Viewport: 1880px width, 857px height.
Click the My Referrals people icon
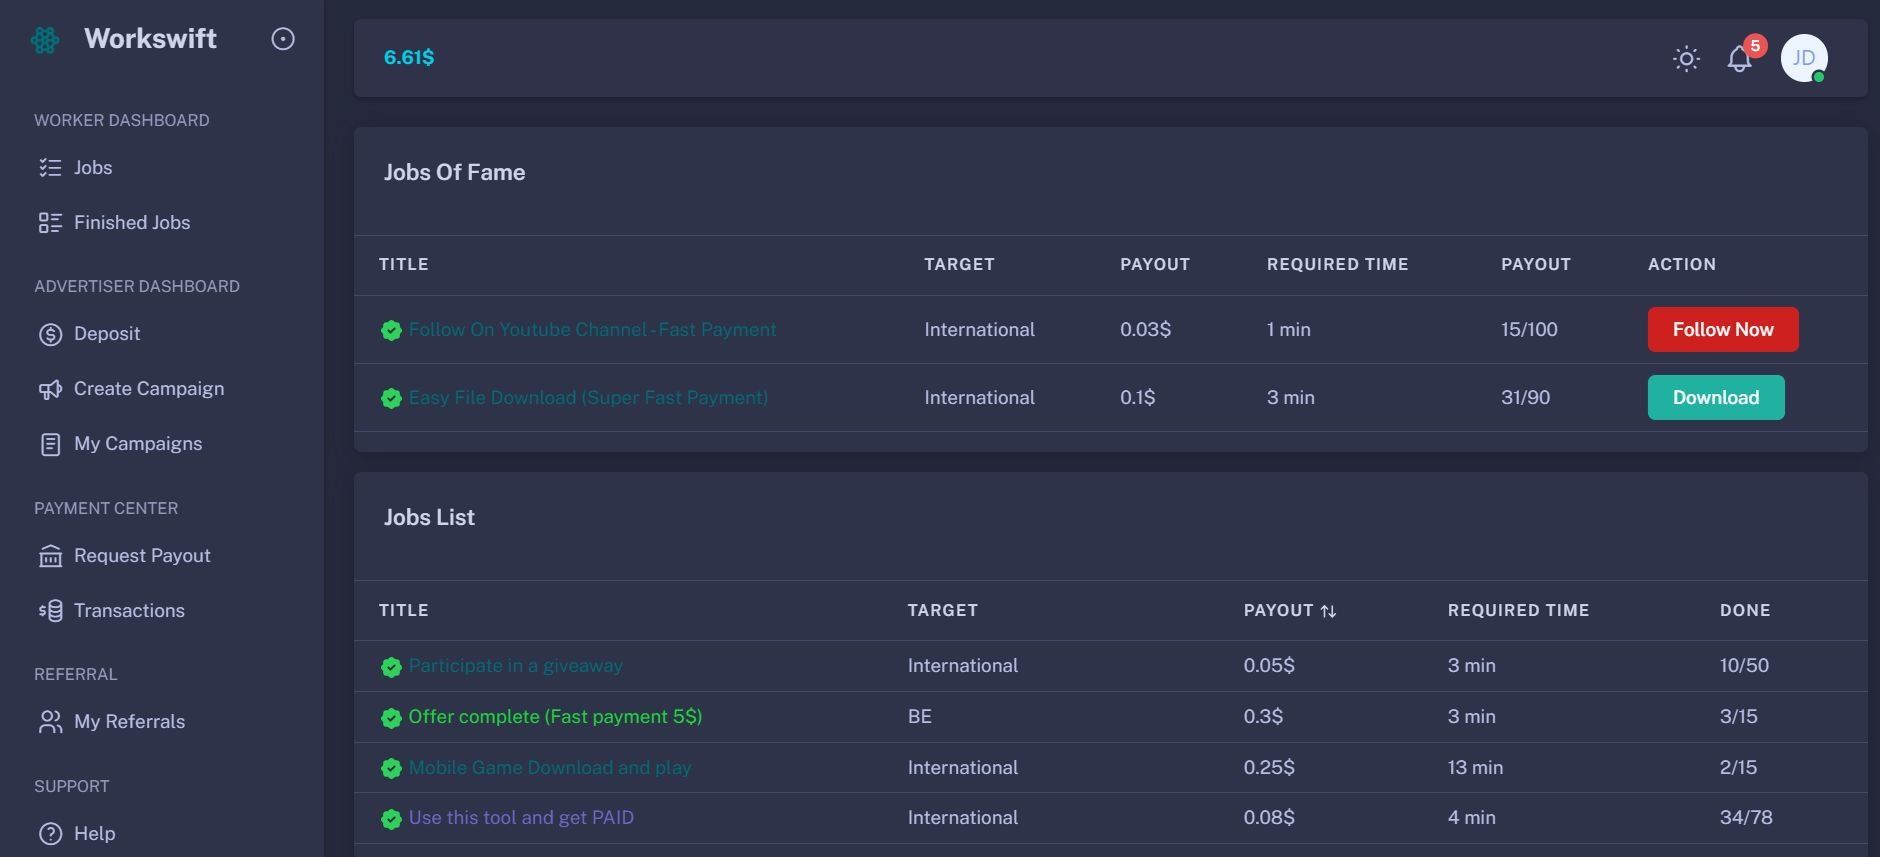(50, 722)
